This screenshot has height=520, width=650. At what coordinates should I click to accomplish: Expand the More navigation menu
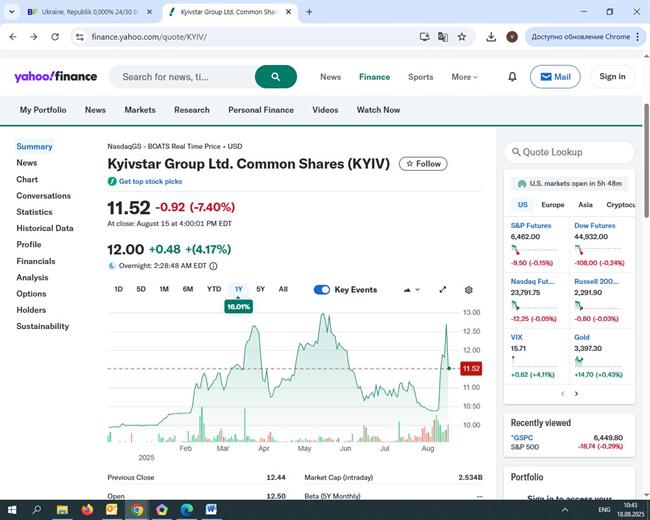click(464, 77)
